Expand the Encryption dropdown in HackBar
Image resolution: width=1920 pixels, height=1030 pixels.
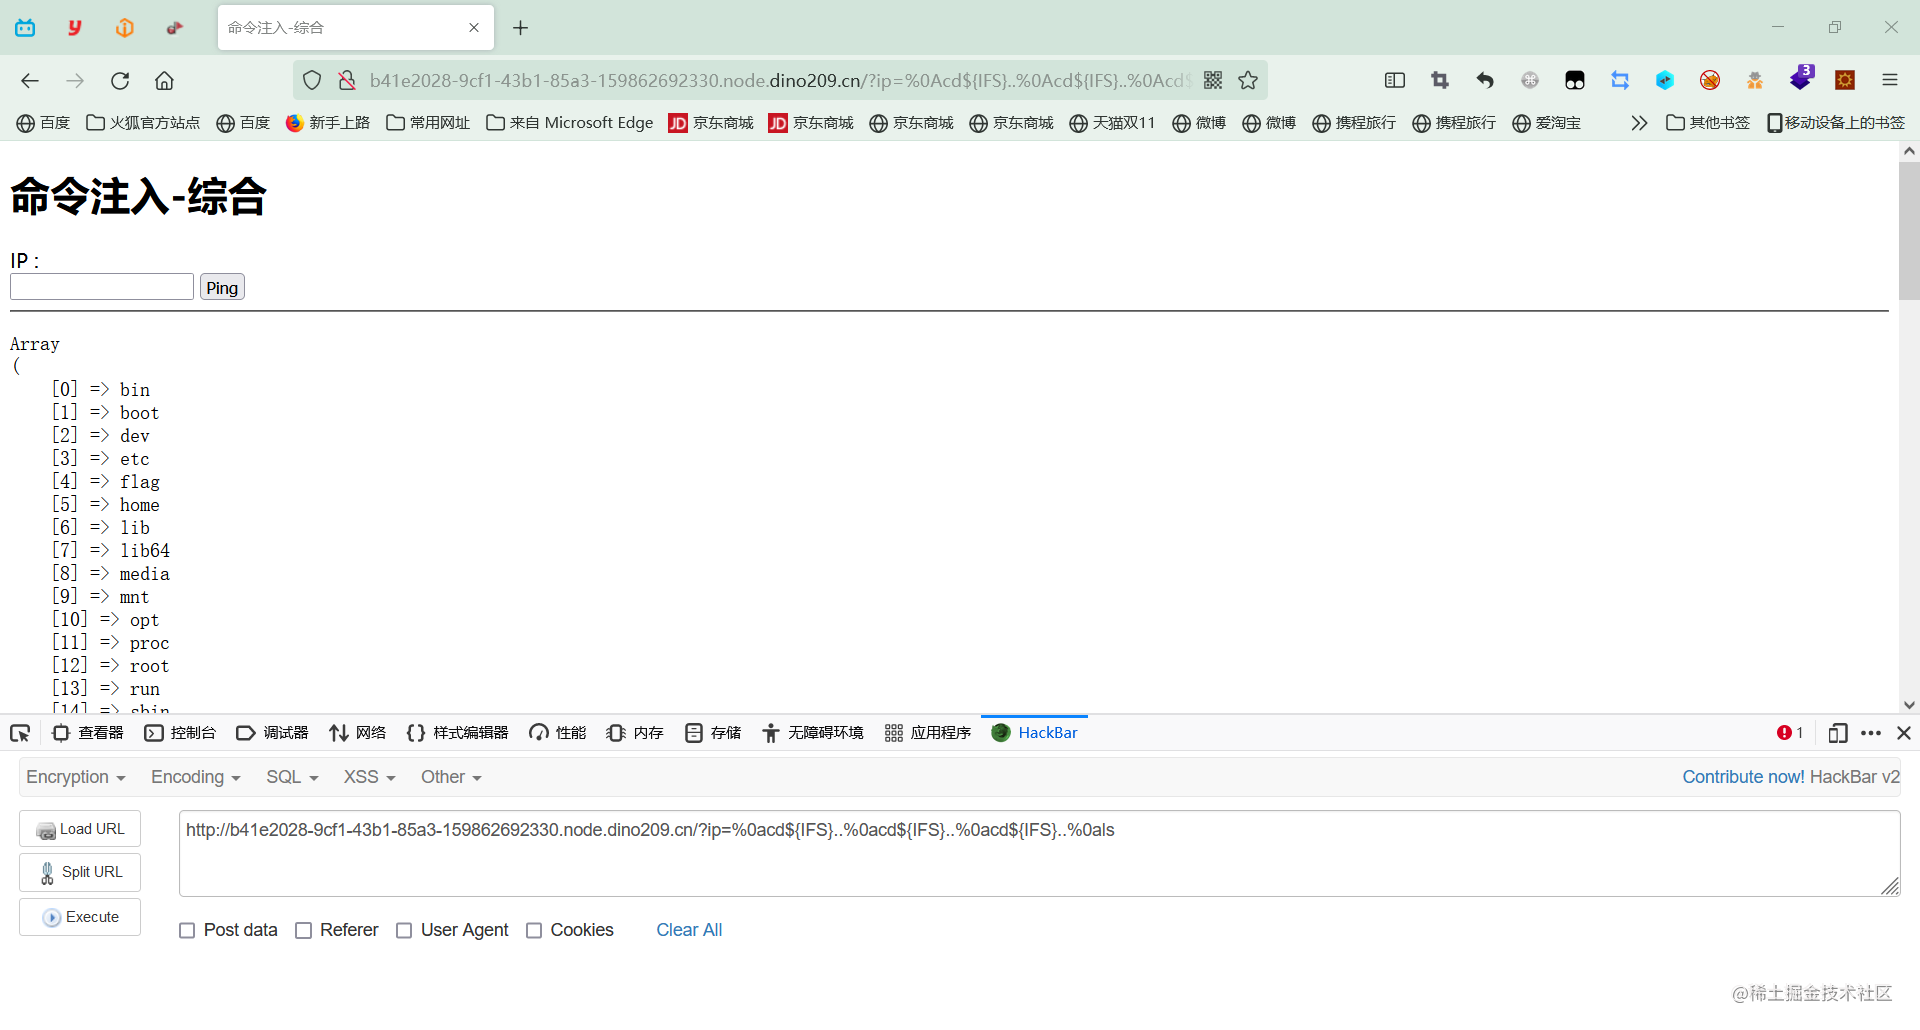coord(76,777)
